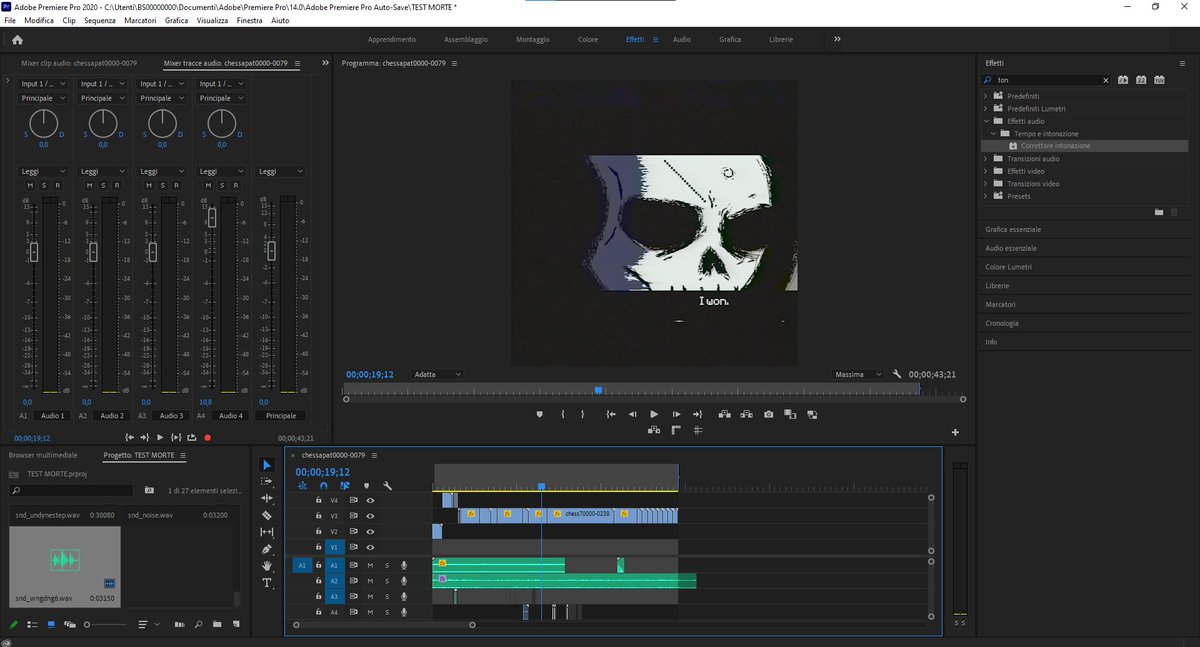
Task: Toggle lock on track V4
Action: [x=318, y=499]
